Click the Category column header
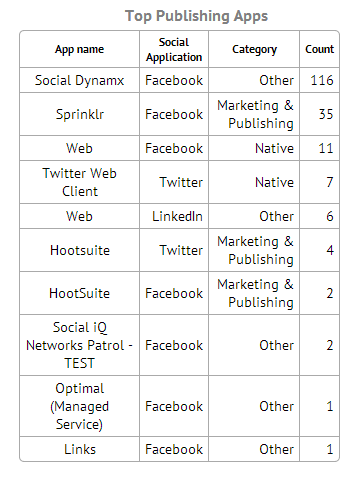The width and height of the screenshot is (360, 479). tap(254, 49)
